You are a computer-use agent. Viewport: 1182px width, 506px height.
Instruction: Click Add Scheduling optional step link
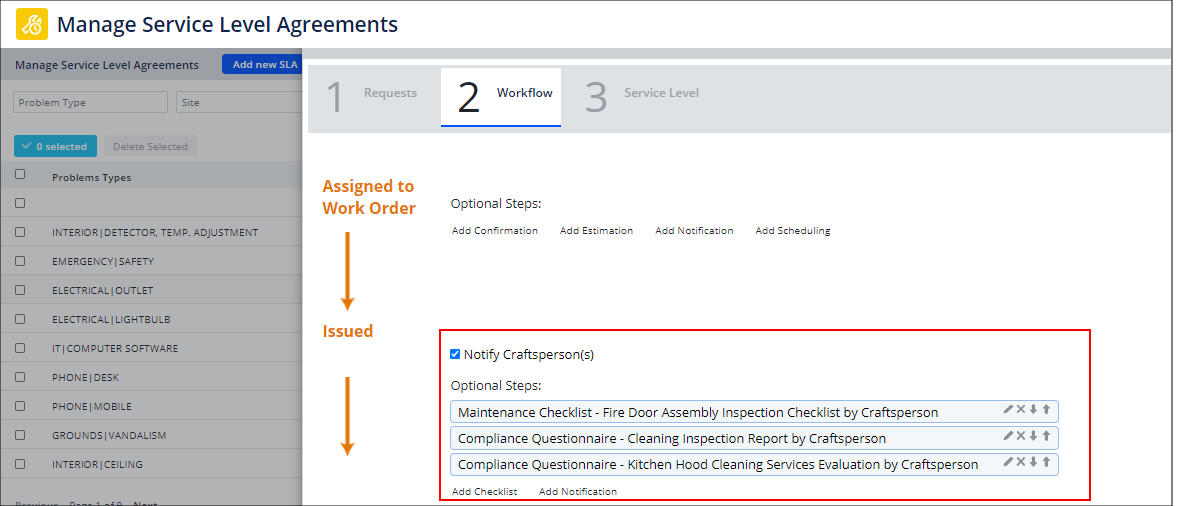tap(792, 231)
